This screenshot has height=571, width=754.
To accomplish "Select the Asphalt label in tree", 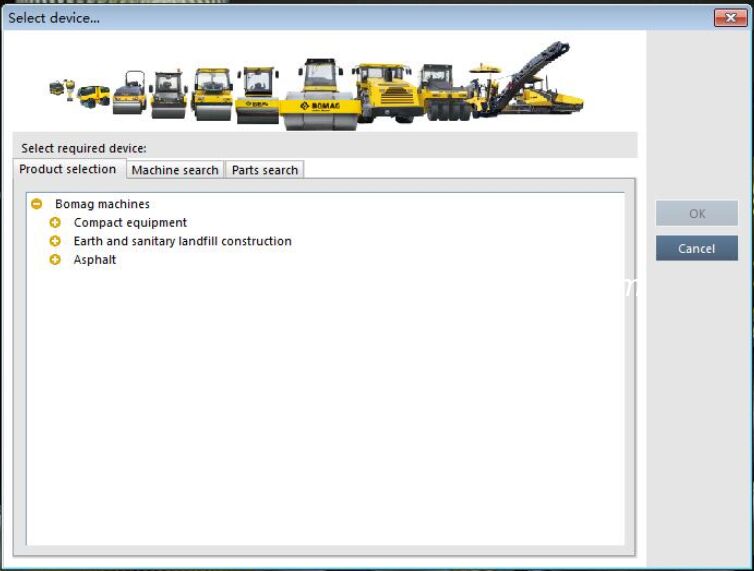I will (95, 260).
